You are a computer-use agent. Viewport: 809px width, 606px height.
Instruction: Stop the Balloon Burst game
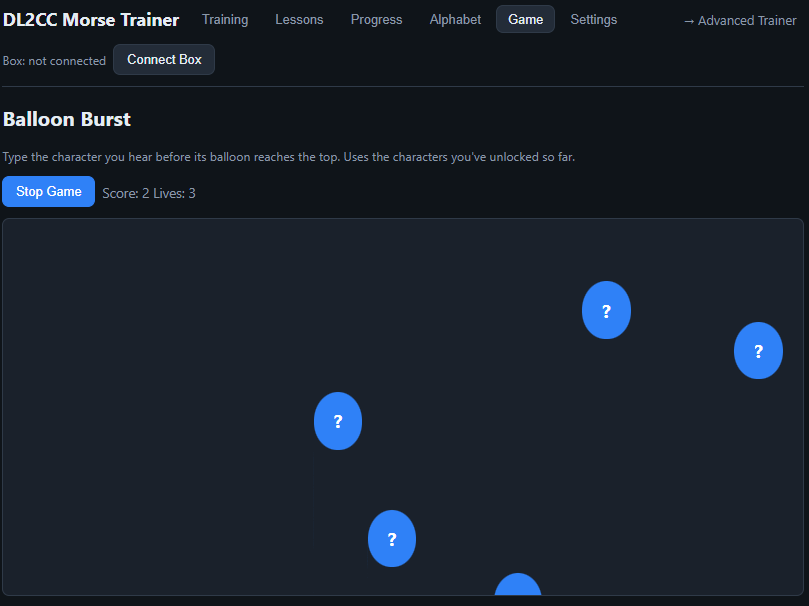tap(48, 191)
